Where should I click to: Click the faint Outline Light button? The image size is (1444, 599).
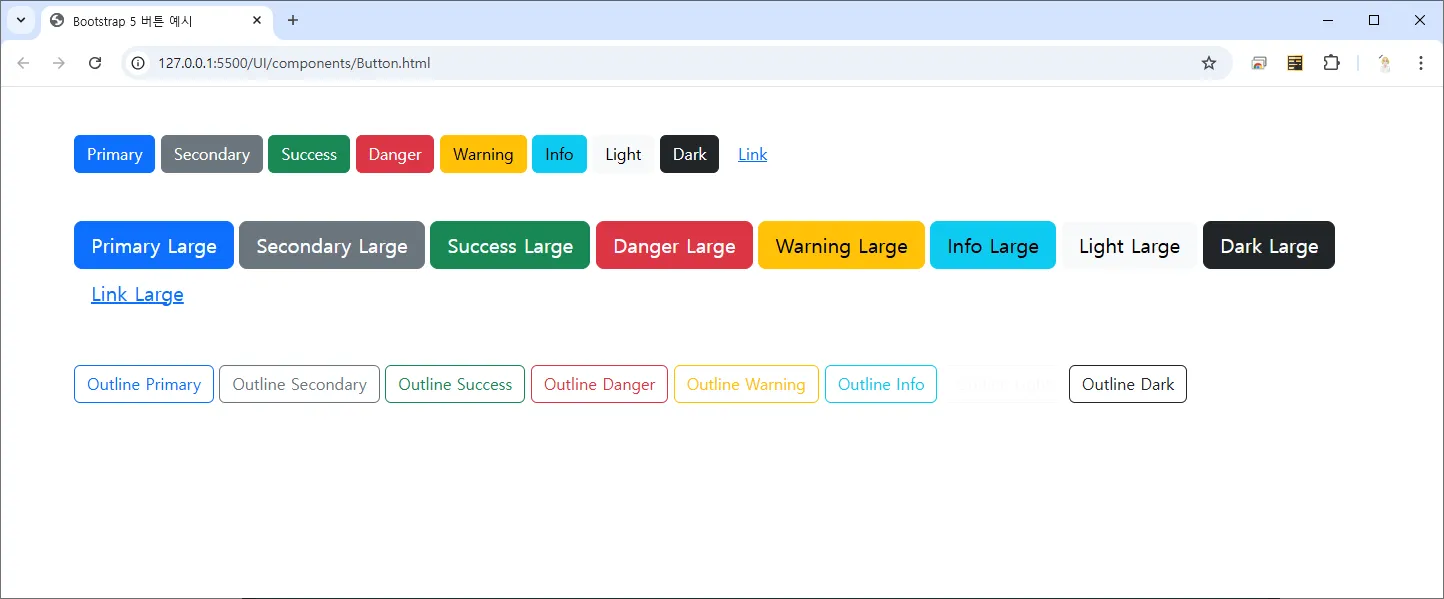(x=1003, y=384)
